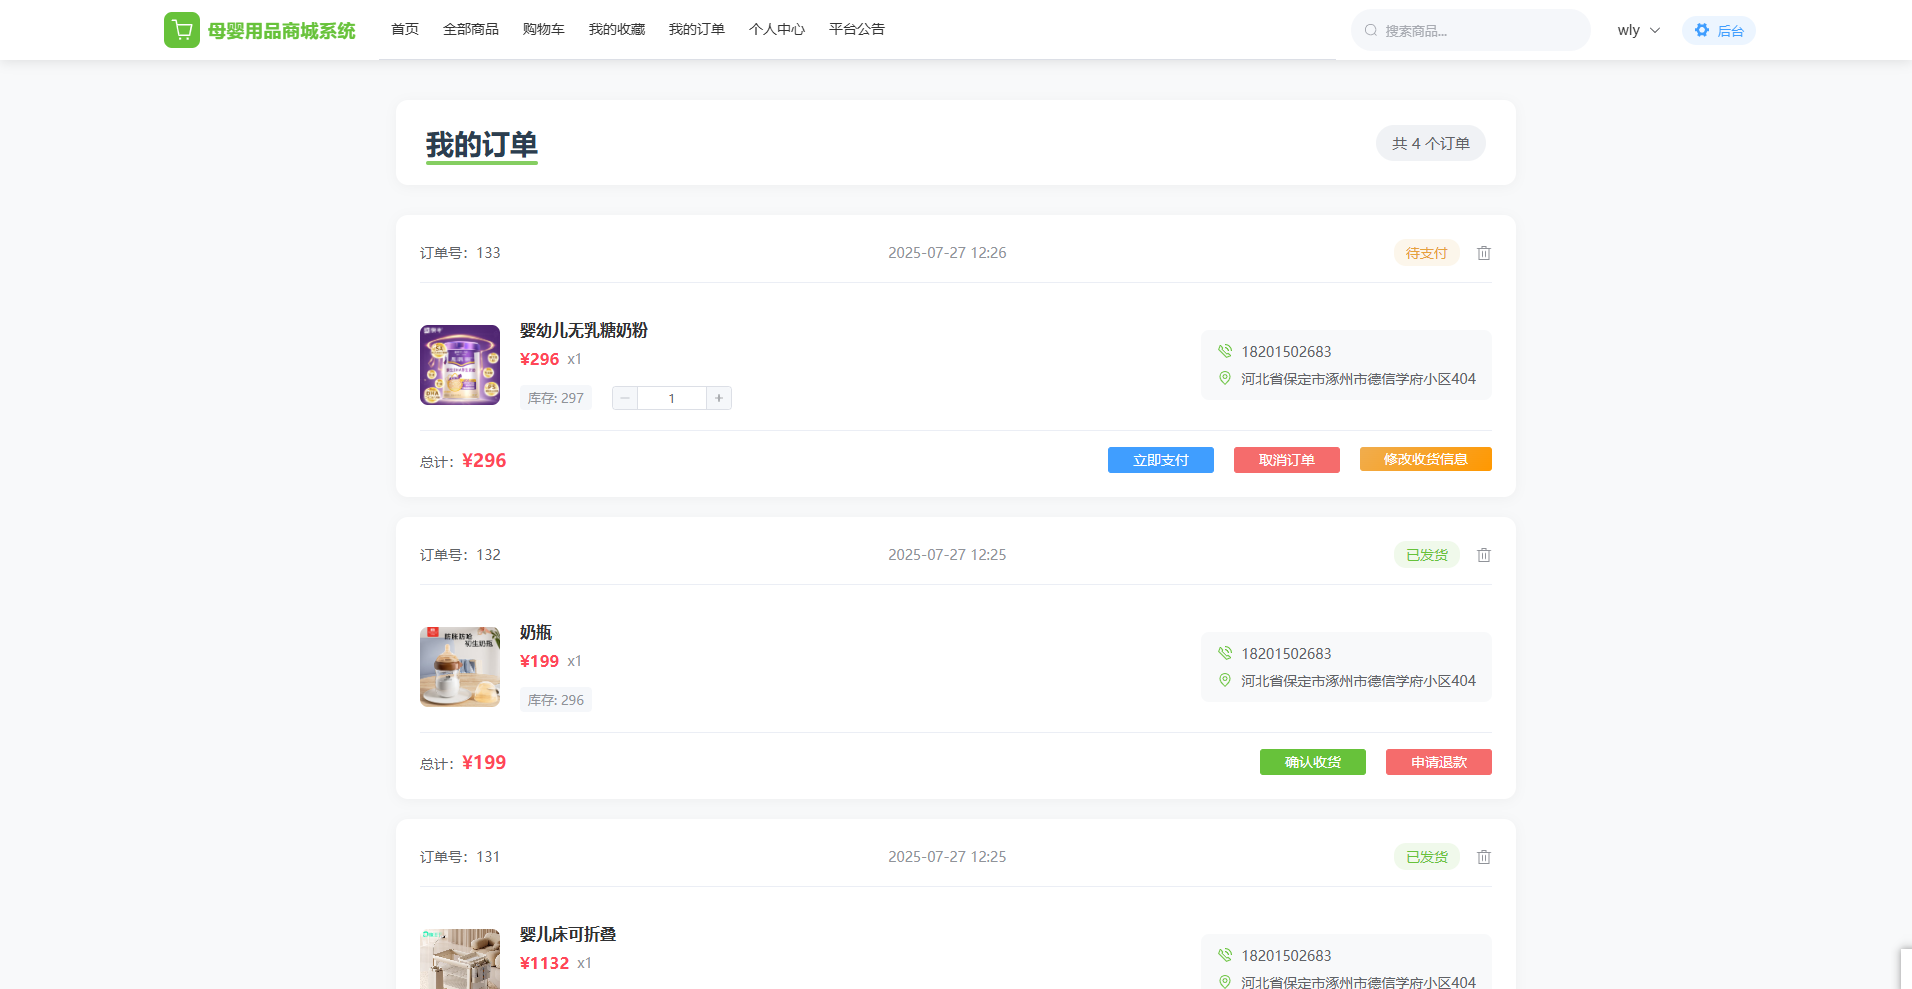Image resolution: width=1912 pixels, height=989 pixels.
Task: Expand the wly user dropdown
Action: [x=1638, y=30]
